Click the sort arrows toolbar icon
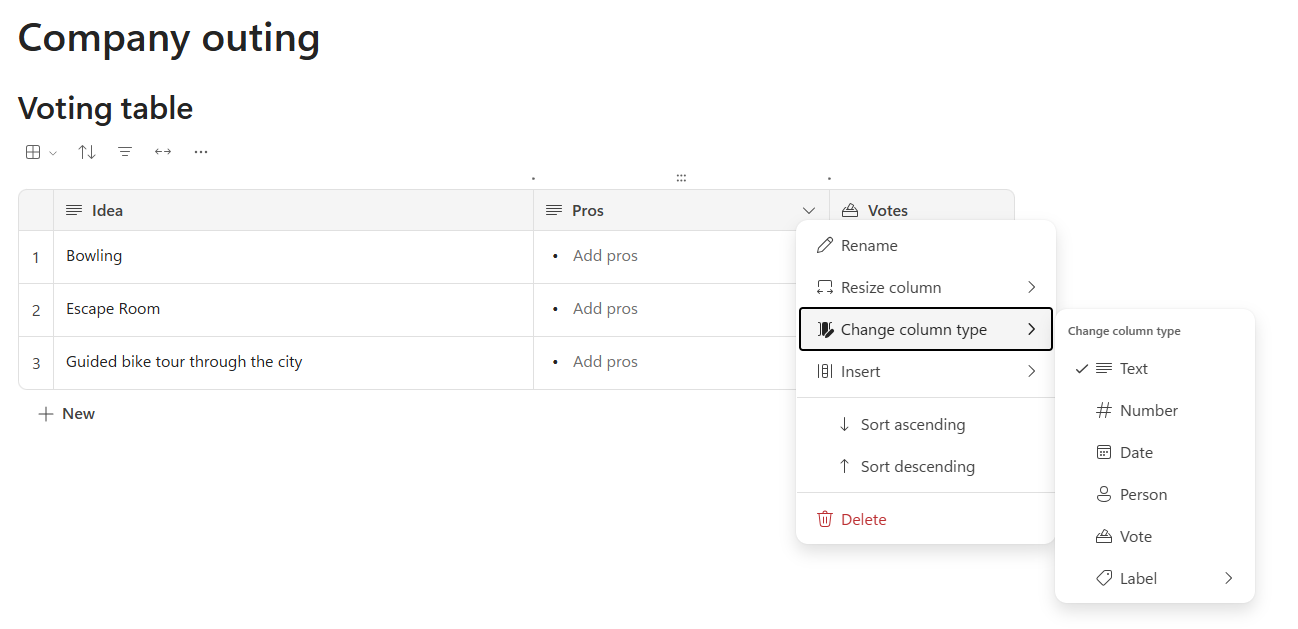This screenshot has width=1298, height=629. pos(87,152)
